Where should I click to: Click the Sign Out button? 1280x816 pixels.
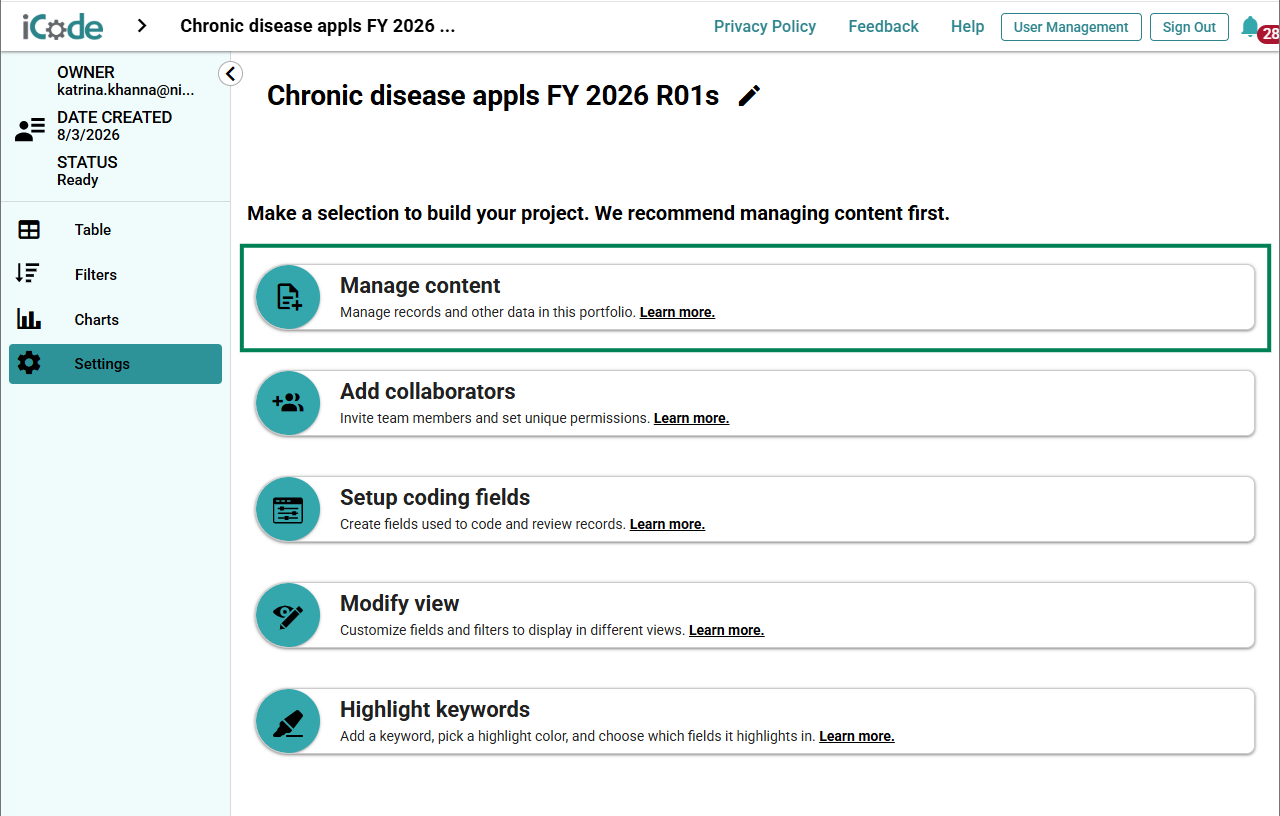click(x=1189, y=27)
